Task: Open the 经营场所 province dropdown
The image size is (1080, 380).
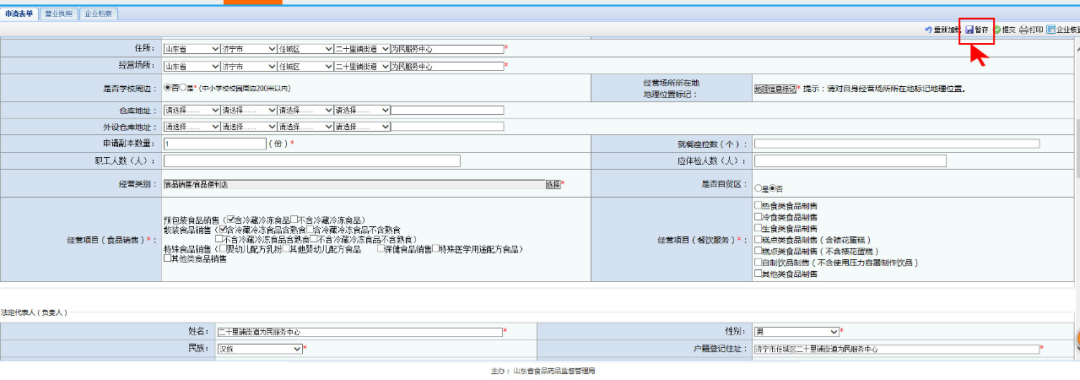Action: tap(191, 67)
